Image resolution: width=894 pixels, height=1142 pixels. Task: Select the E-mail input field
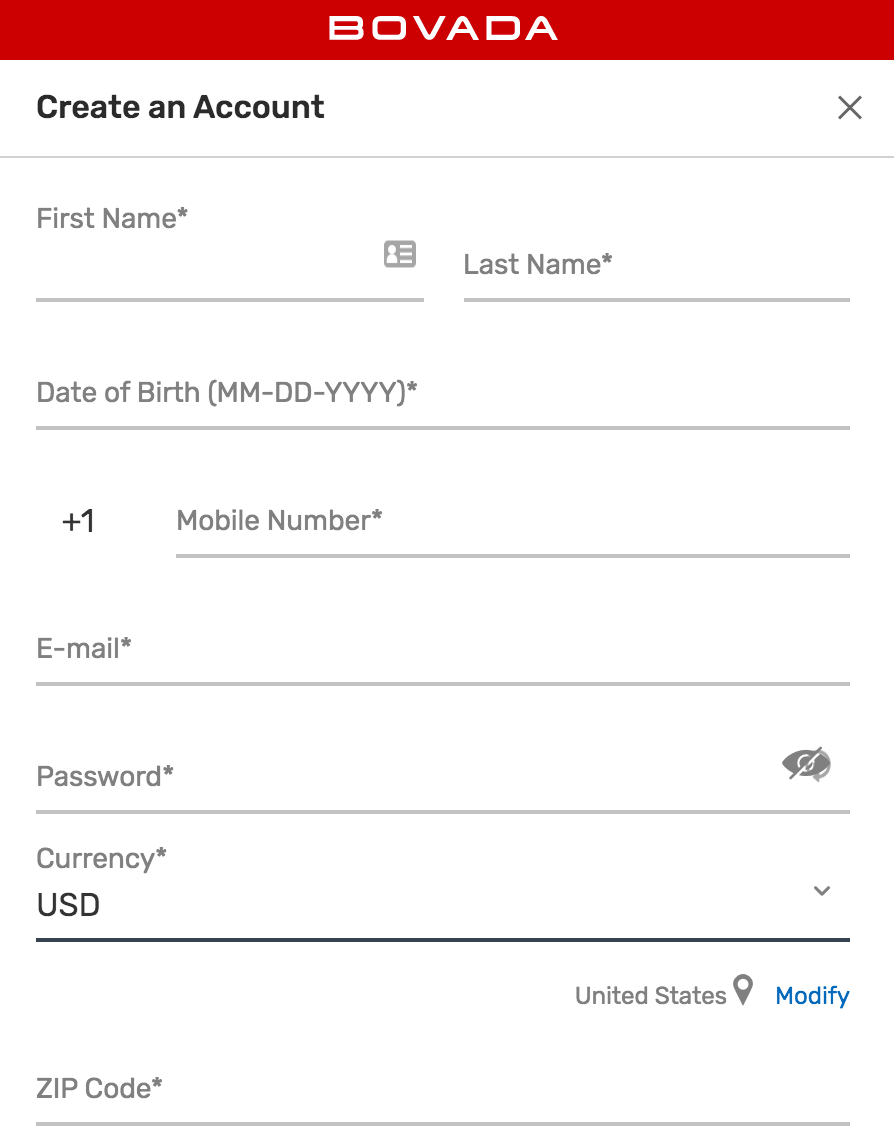tap(443, 650)
